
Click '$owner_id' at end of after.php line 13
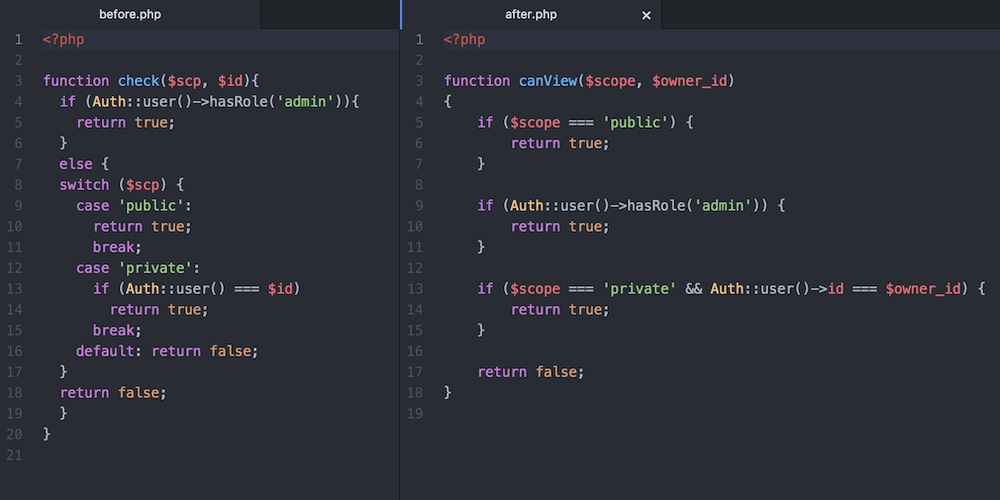[923, 289]
